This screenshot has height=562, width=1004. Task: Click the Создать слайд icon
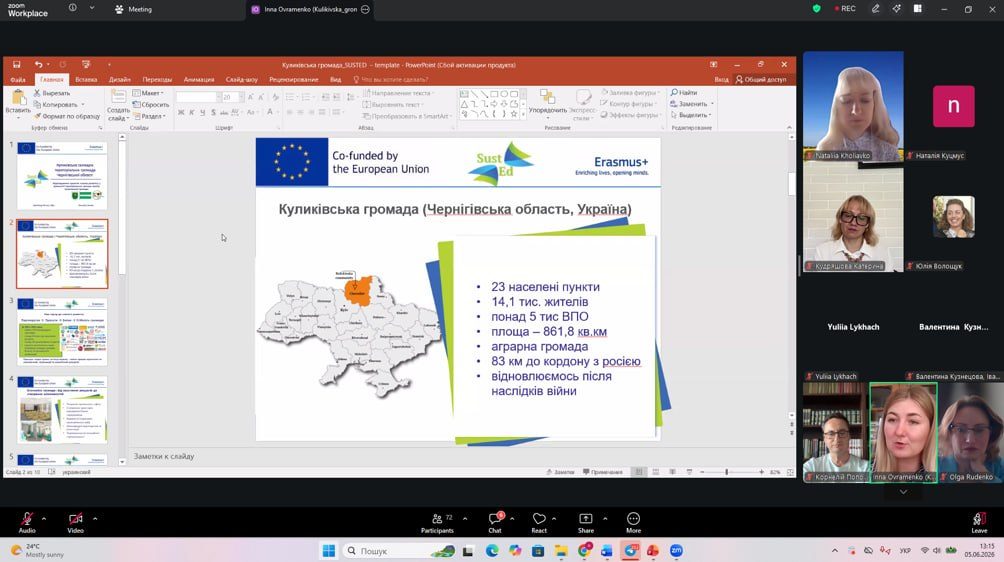point(118,97)
